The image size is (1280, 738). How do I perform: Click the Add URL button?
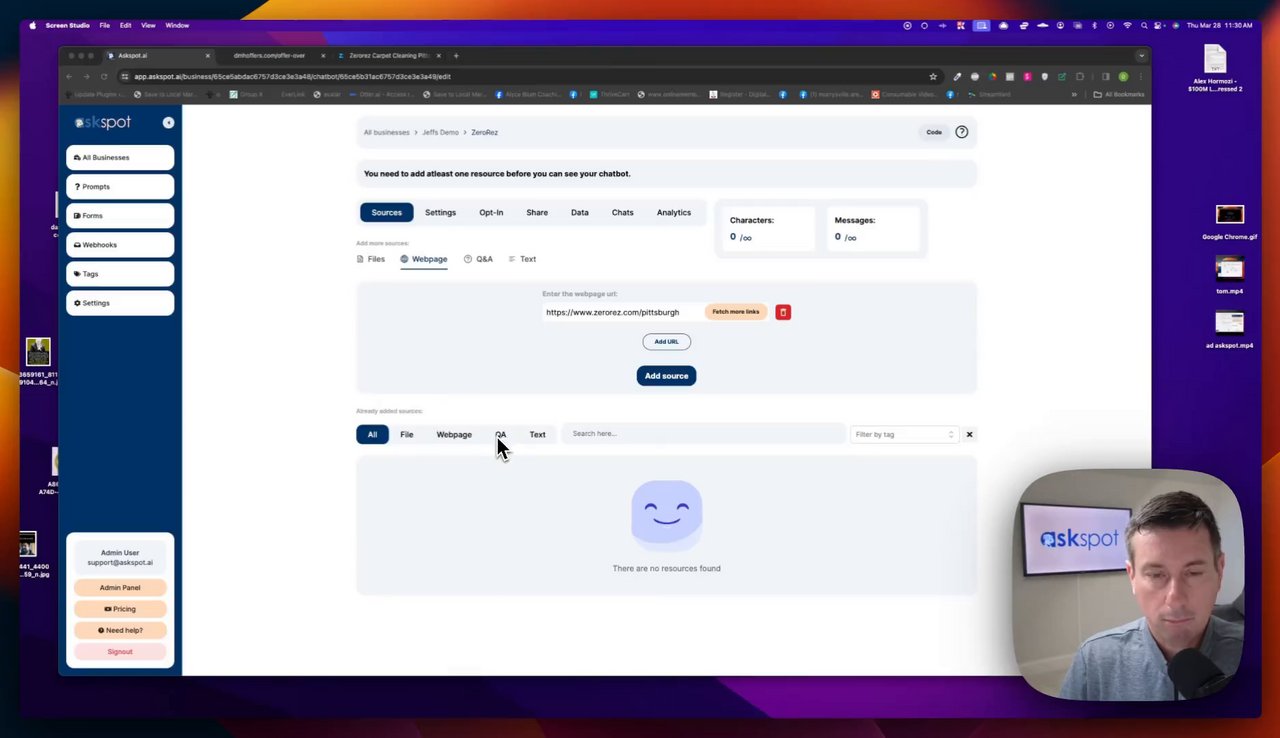pos(666,342)
